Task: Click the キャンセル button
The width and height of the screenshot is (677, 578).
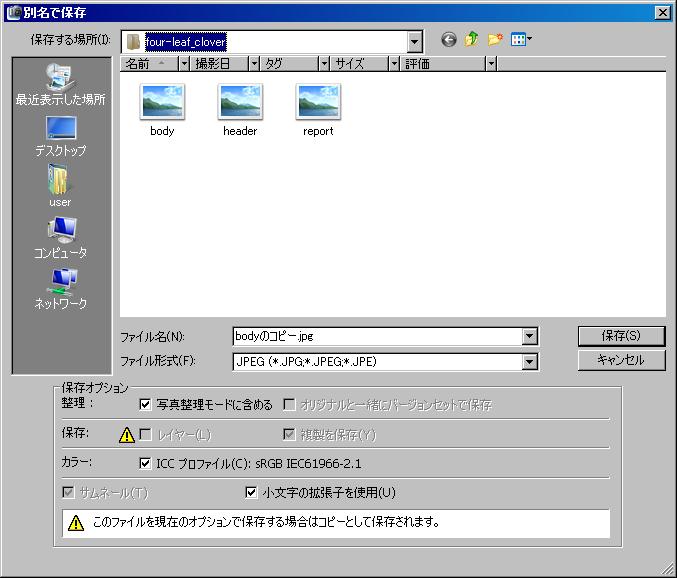Action: pos(620,360)
